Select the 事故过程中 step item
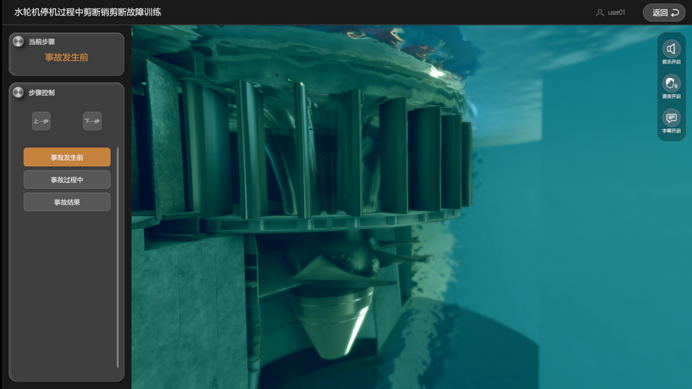 (67, 180)
